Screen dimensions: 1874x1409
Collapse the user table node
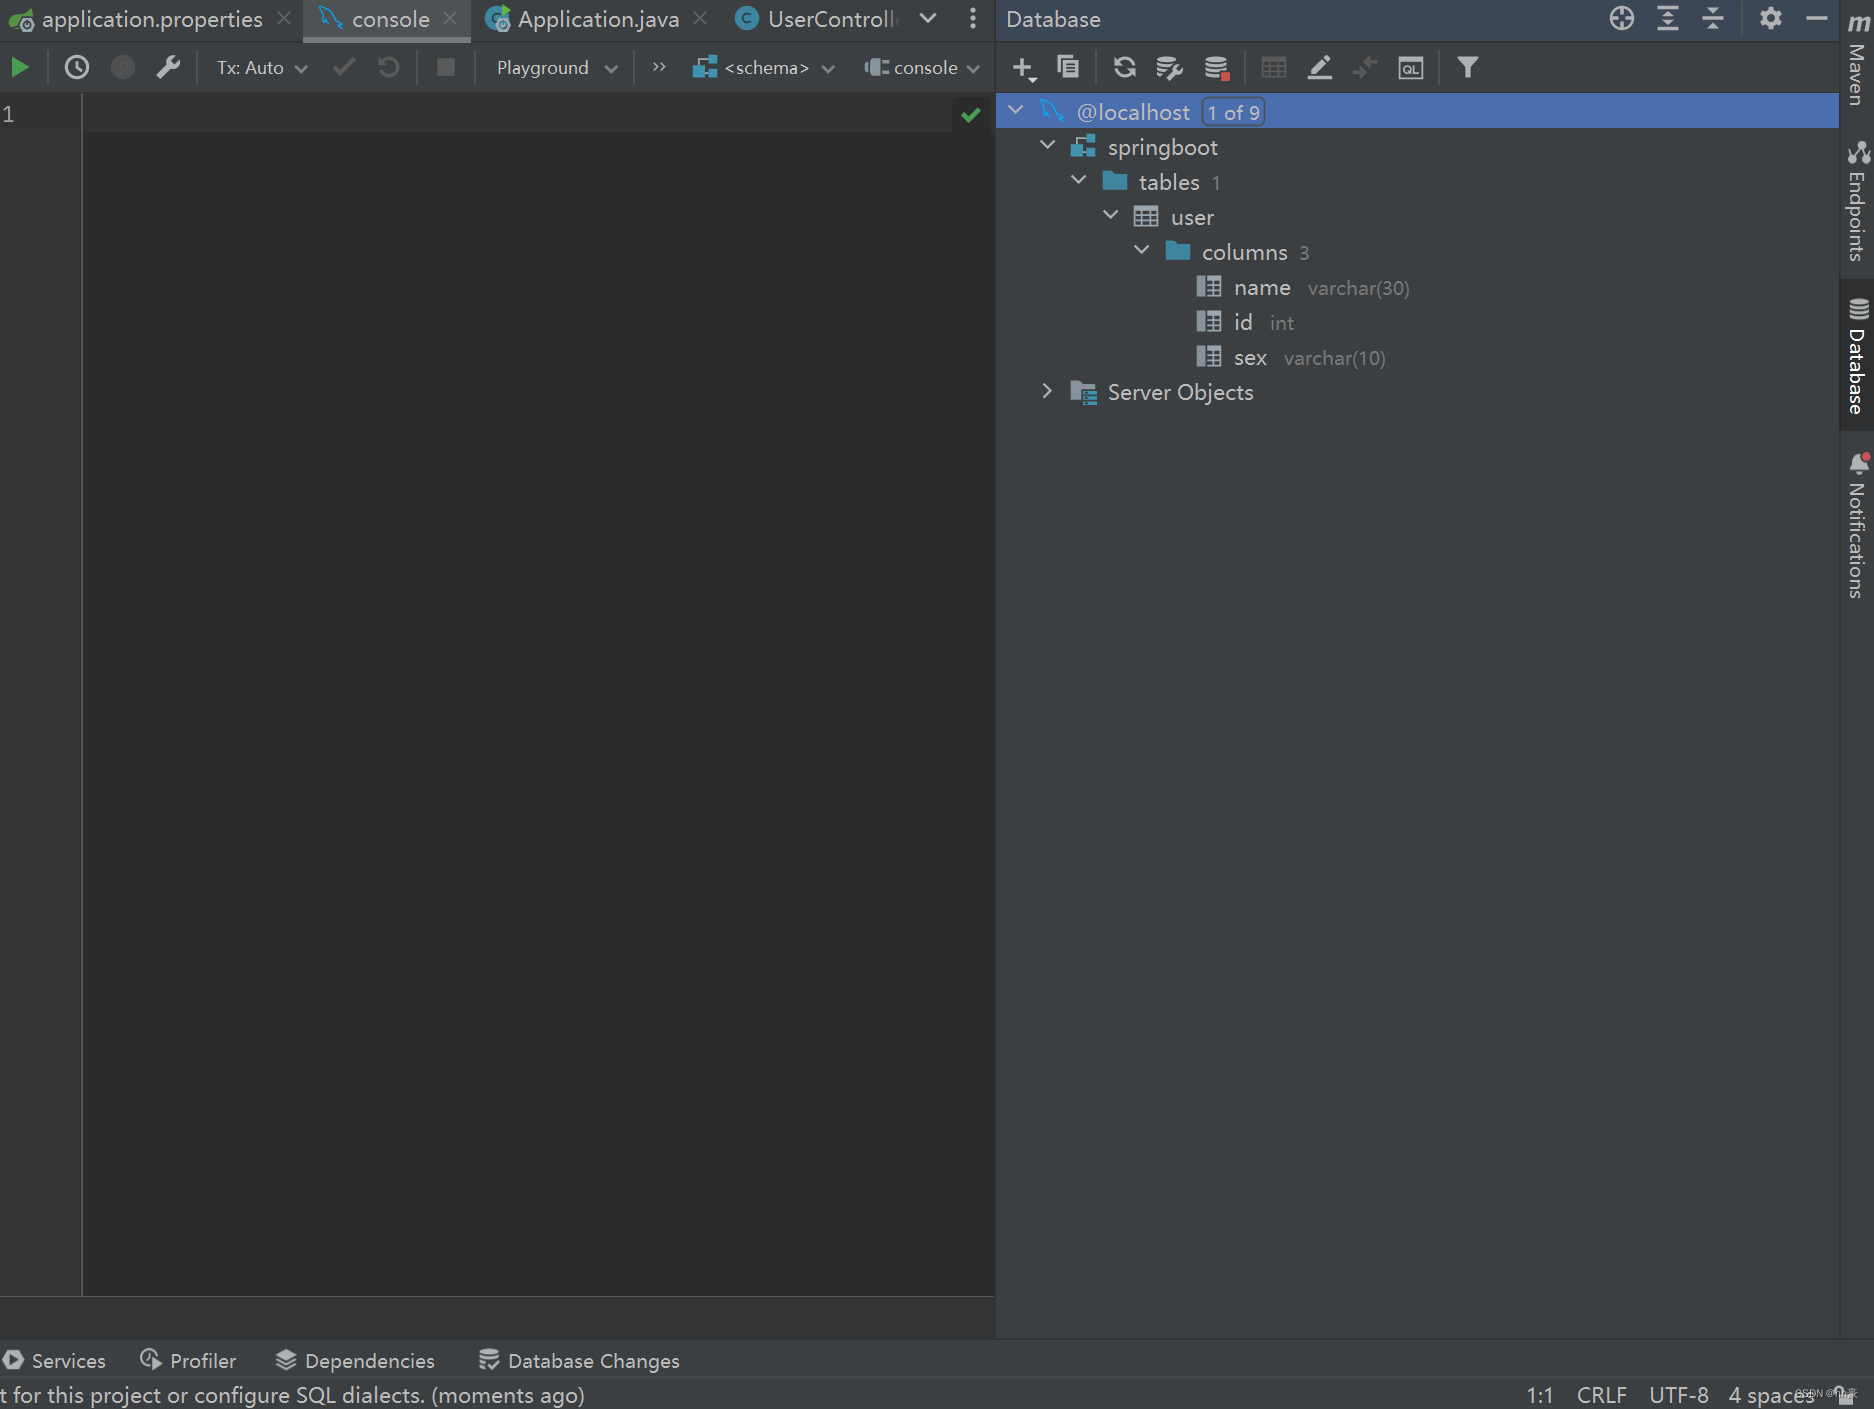[x=1111, y=215]
